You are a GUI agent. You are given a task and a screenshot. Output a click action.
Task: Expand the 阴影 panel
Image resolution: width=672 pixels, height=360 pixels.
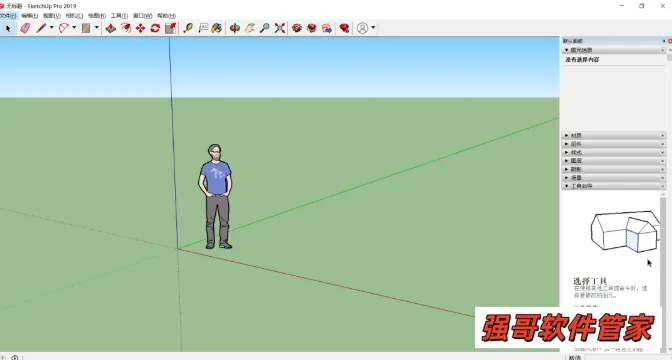tap(567, 169)
